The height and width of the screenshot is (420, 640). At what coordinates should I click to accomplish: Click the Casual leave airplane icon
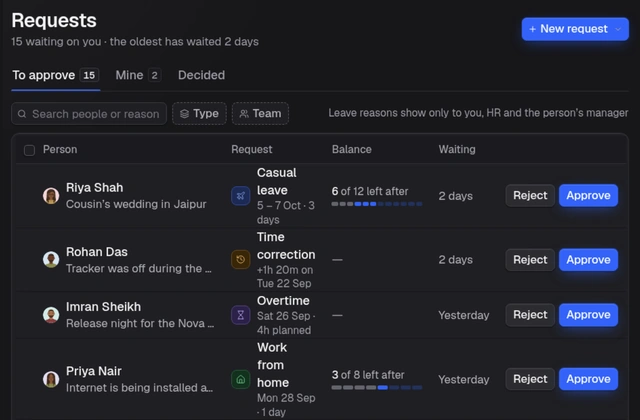click(x=241, y=196)
